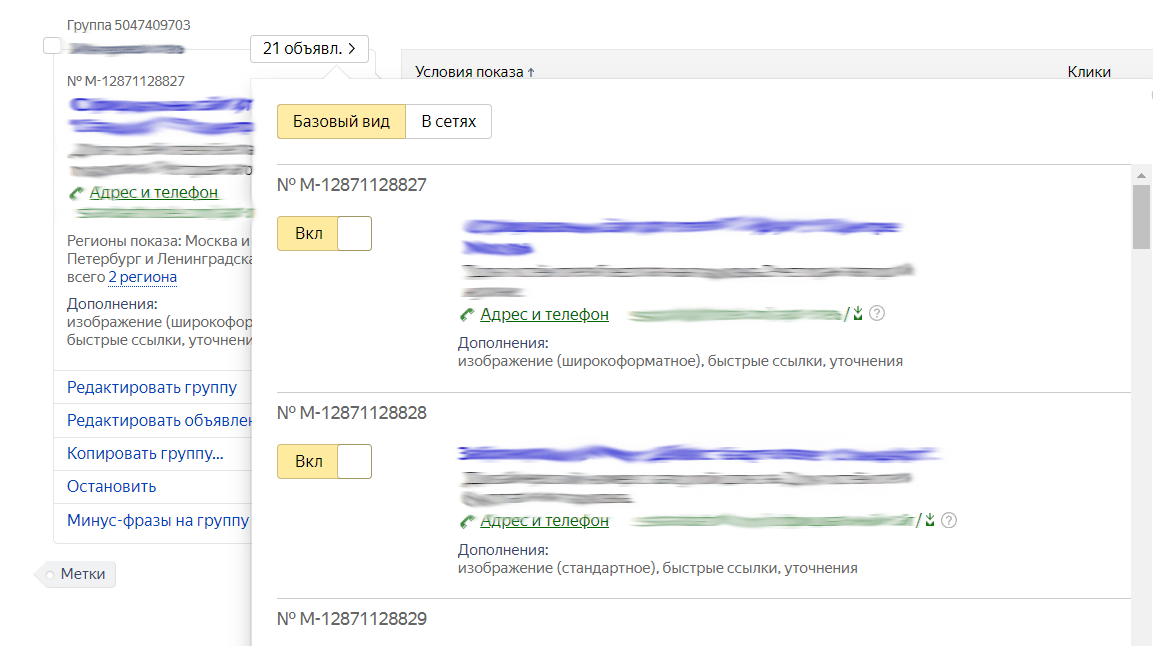Click the Остановить link

pyautogui.click(x=112, y=487)
